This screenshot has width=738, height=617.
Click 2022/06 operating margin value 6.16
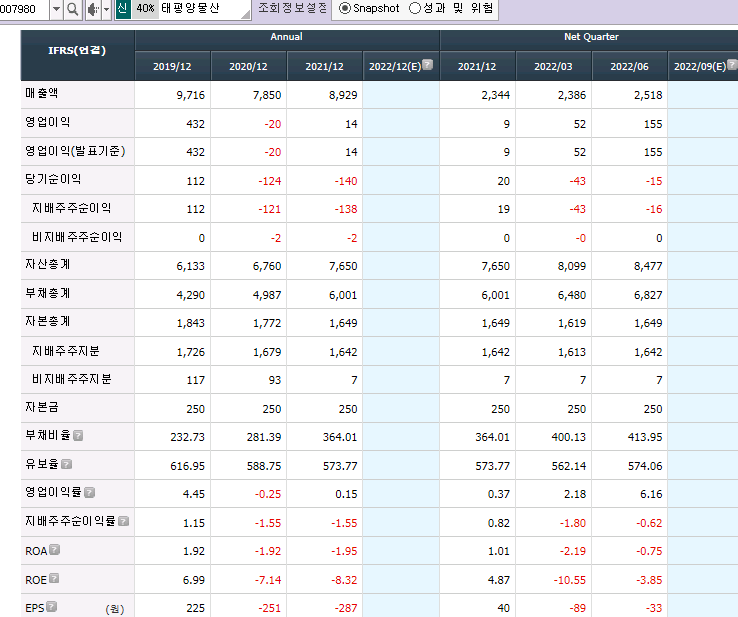click(x=651, y=494)
